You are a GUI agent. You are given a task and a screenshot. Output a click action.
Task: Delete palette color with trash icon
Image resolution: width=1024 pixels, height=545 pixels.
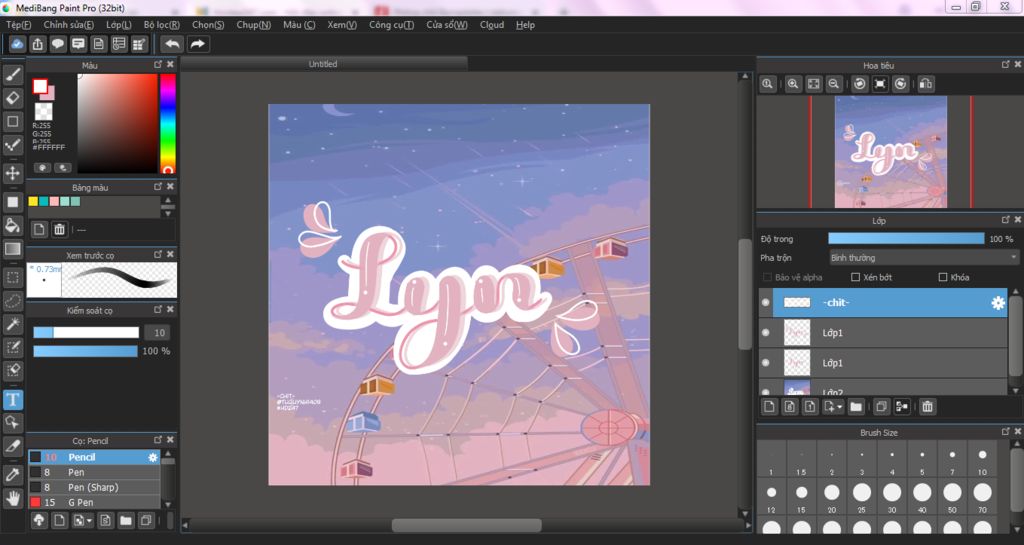pyautogui.click(x=59, y=229)
